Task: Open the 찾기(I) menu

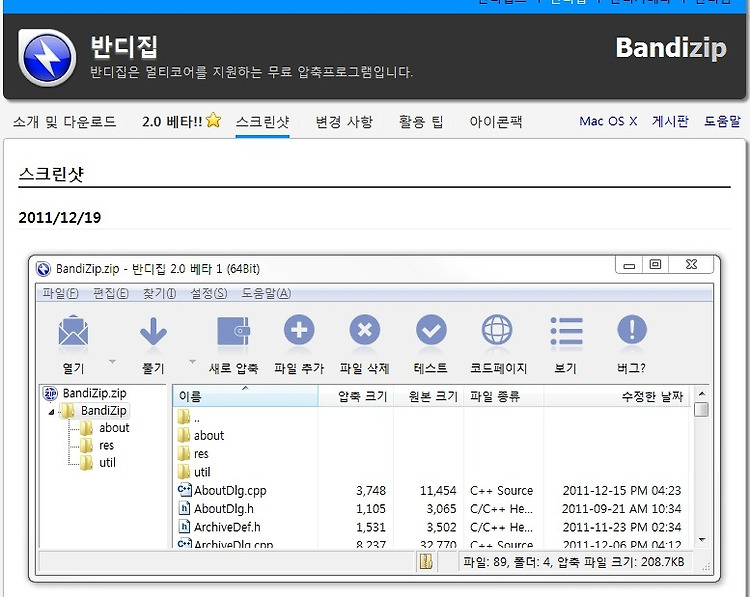Action: click(159, 293)
